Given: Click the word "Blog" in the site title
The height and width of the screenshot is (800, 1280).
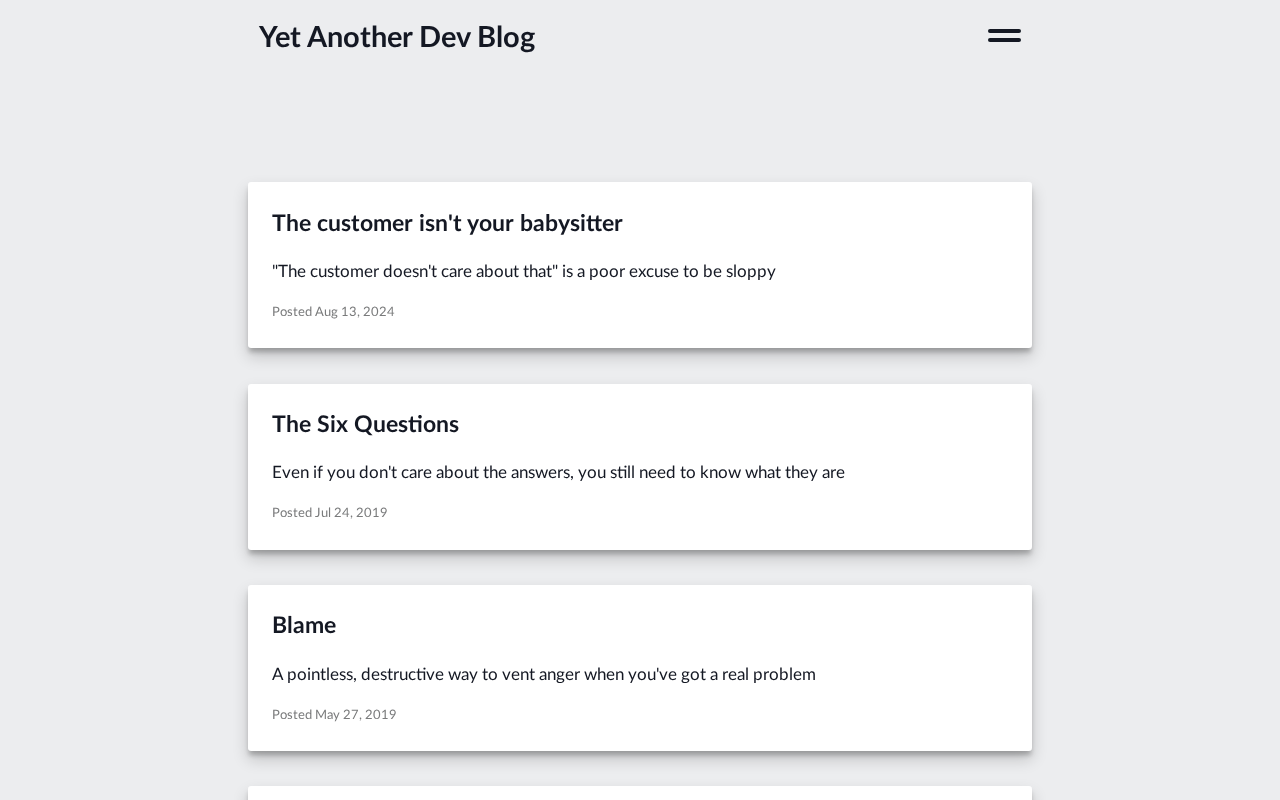Looking at the screenshot, I should point(506,37).
